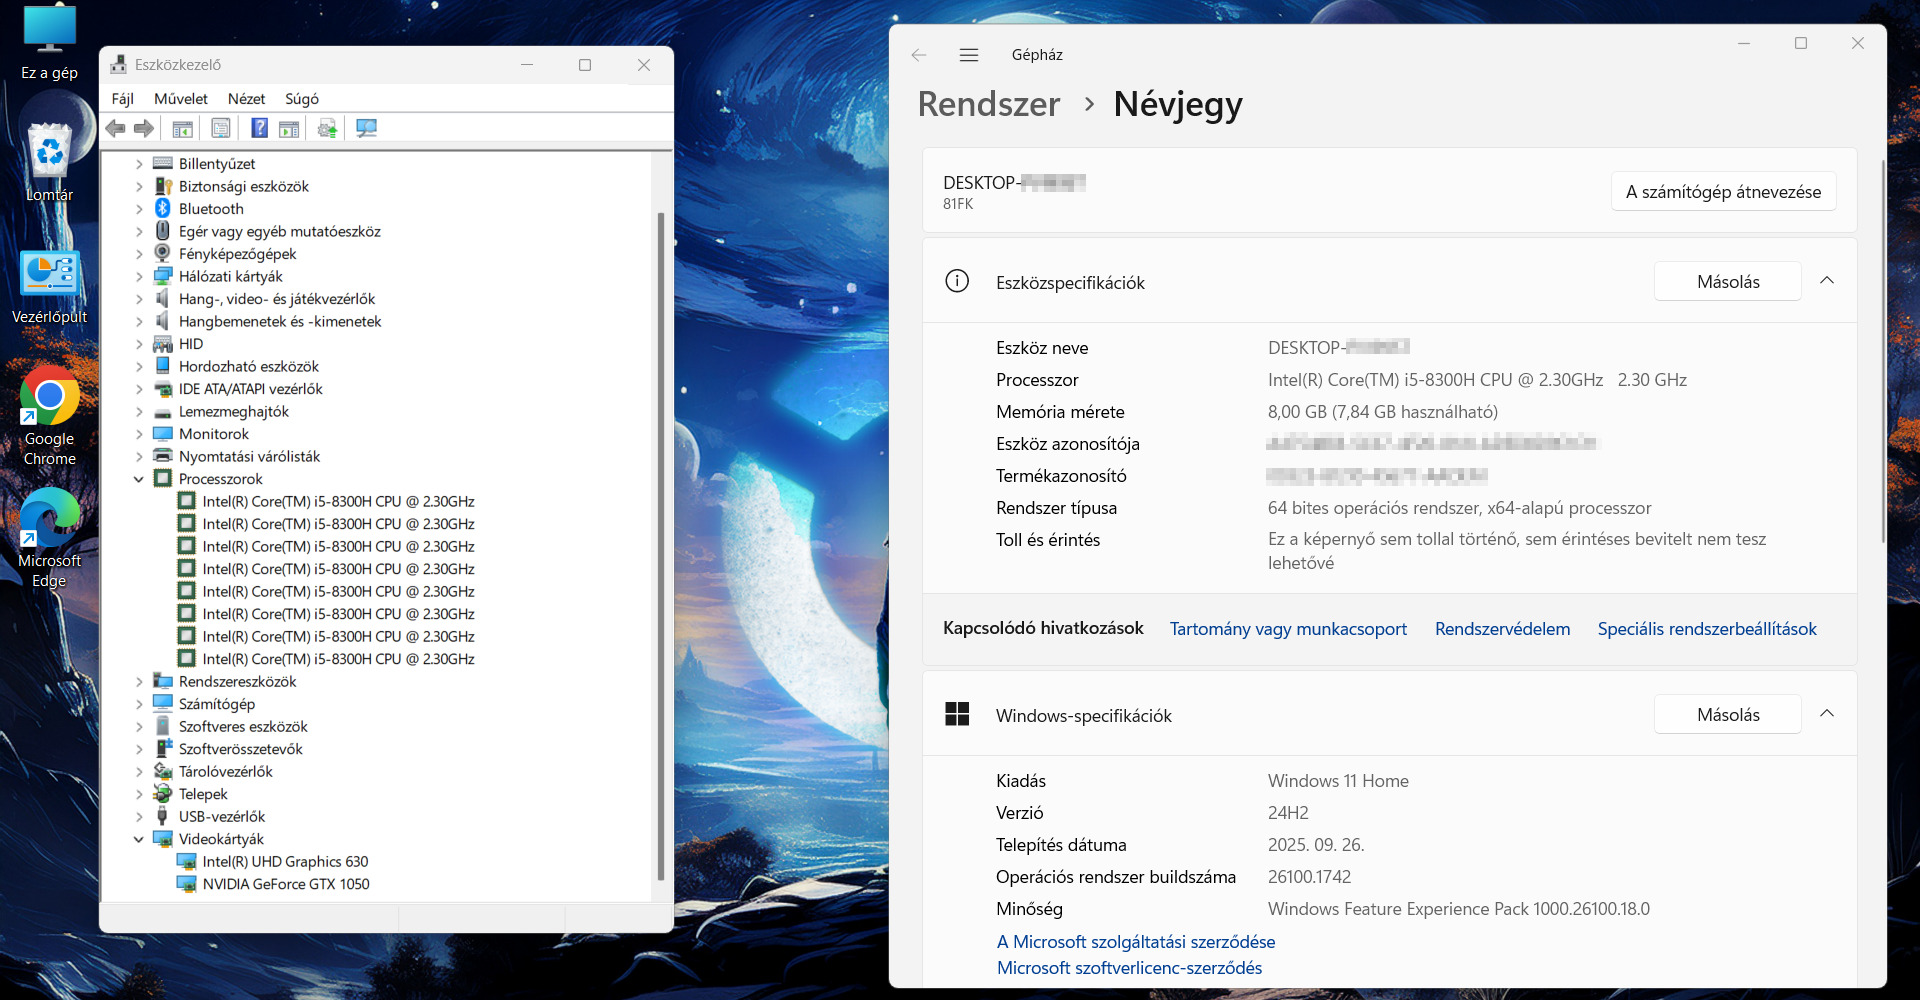Collapse the Windows-specifikációk section chevron
The image size is (1920, 1000).
tap(1827, 714)
